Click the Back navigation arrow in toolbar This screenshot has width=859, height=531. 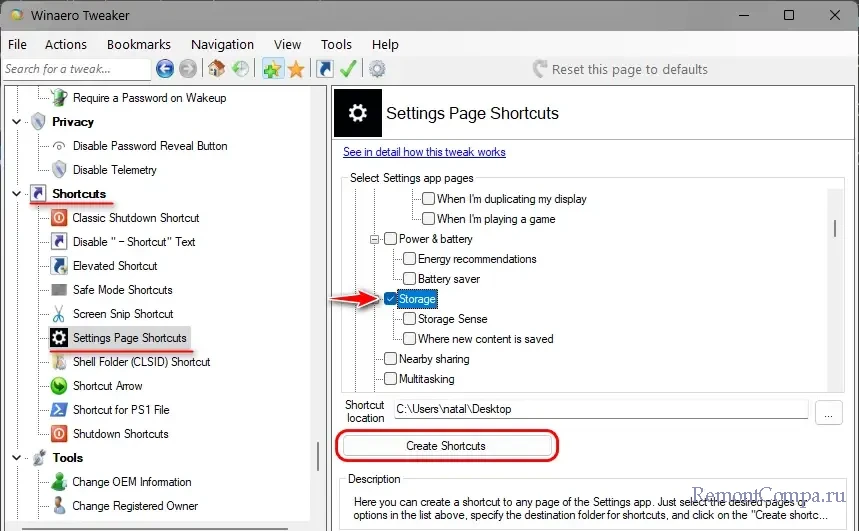[164, 69]
